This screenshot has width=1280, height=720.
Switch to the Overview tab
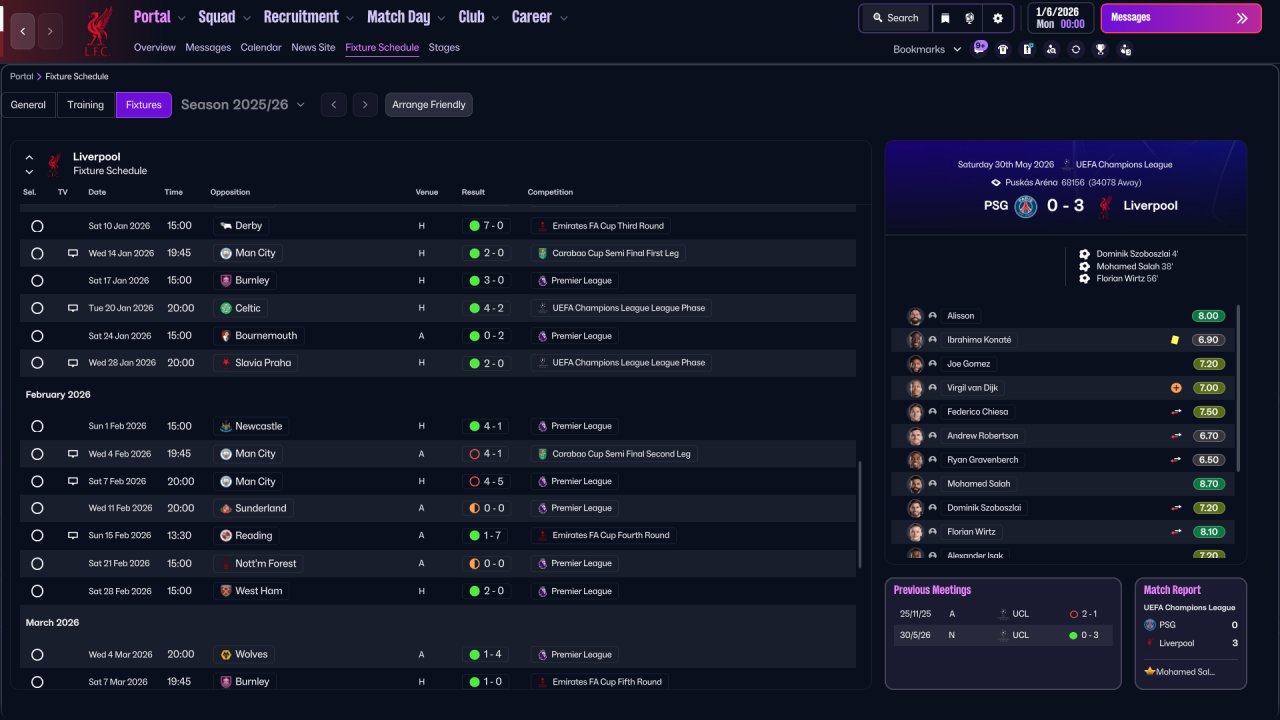pyautogui.click(x=154, y=48)
